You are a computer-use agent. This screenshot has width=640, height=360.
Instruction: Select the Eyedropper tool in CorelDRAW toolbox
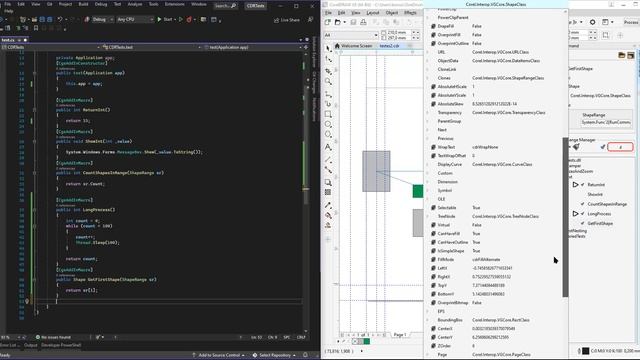click(x=328, y=205)
